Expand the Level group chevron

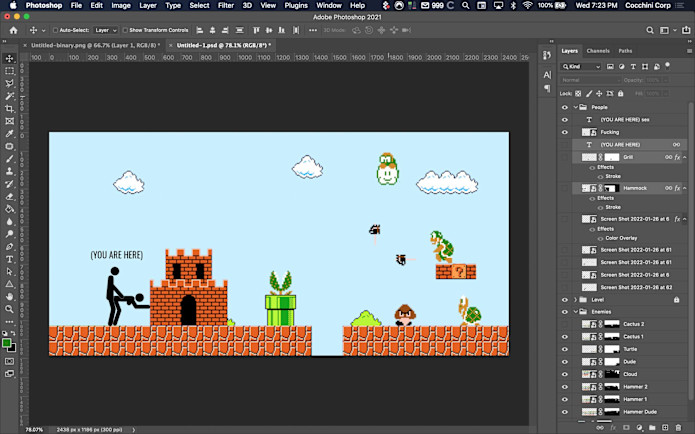coord(575,300)
